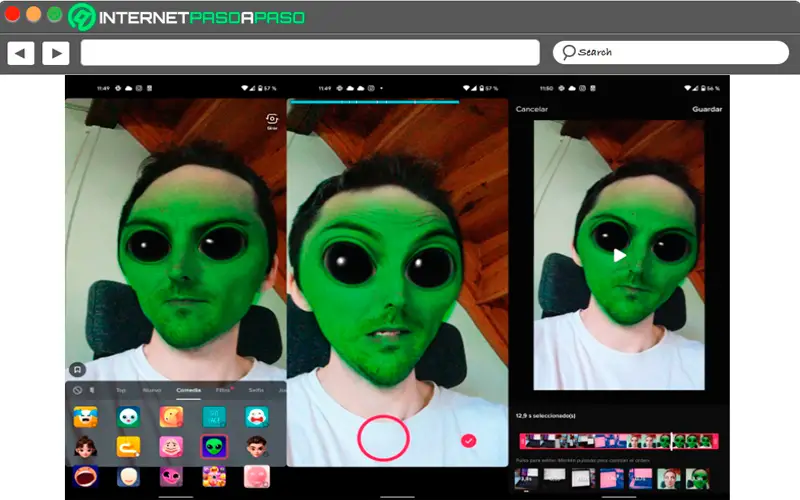The width and height of the screenshot is (800, 500).
Task: Switch to the Nuevo effects tab
Action: 152,390
